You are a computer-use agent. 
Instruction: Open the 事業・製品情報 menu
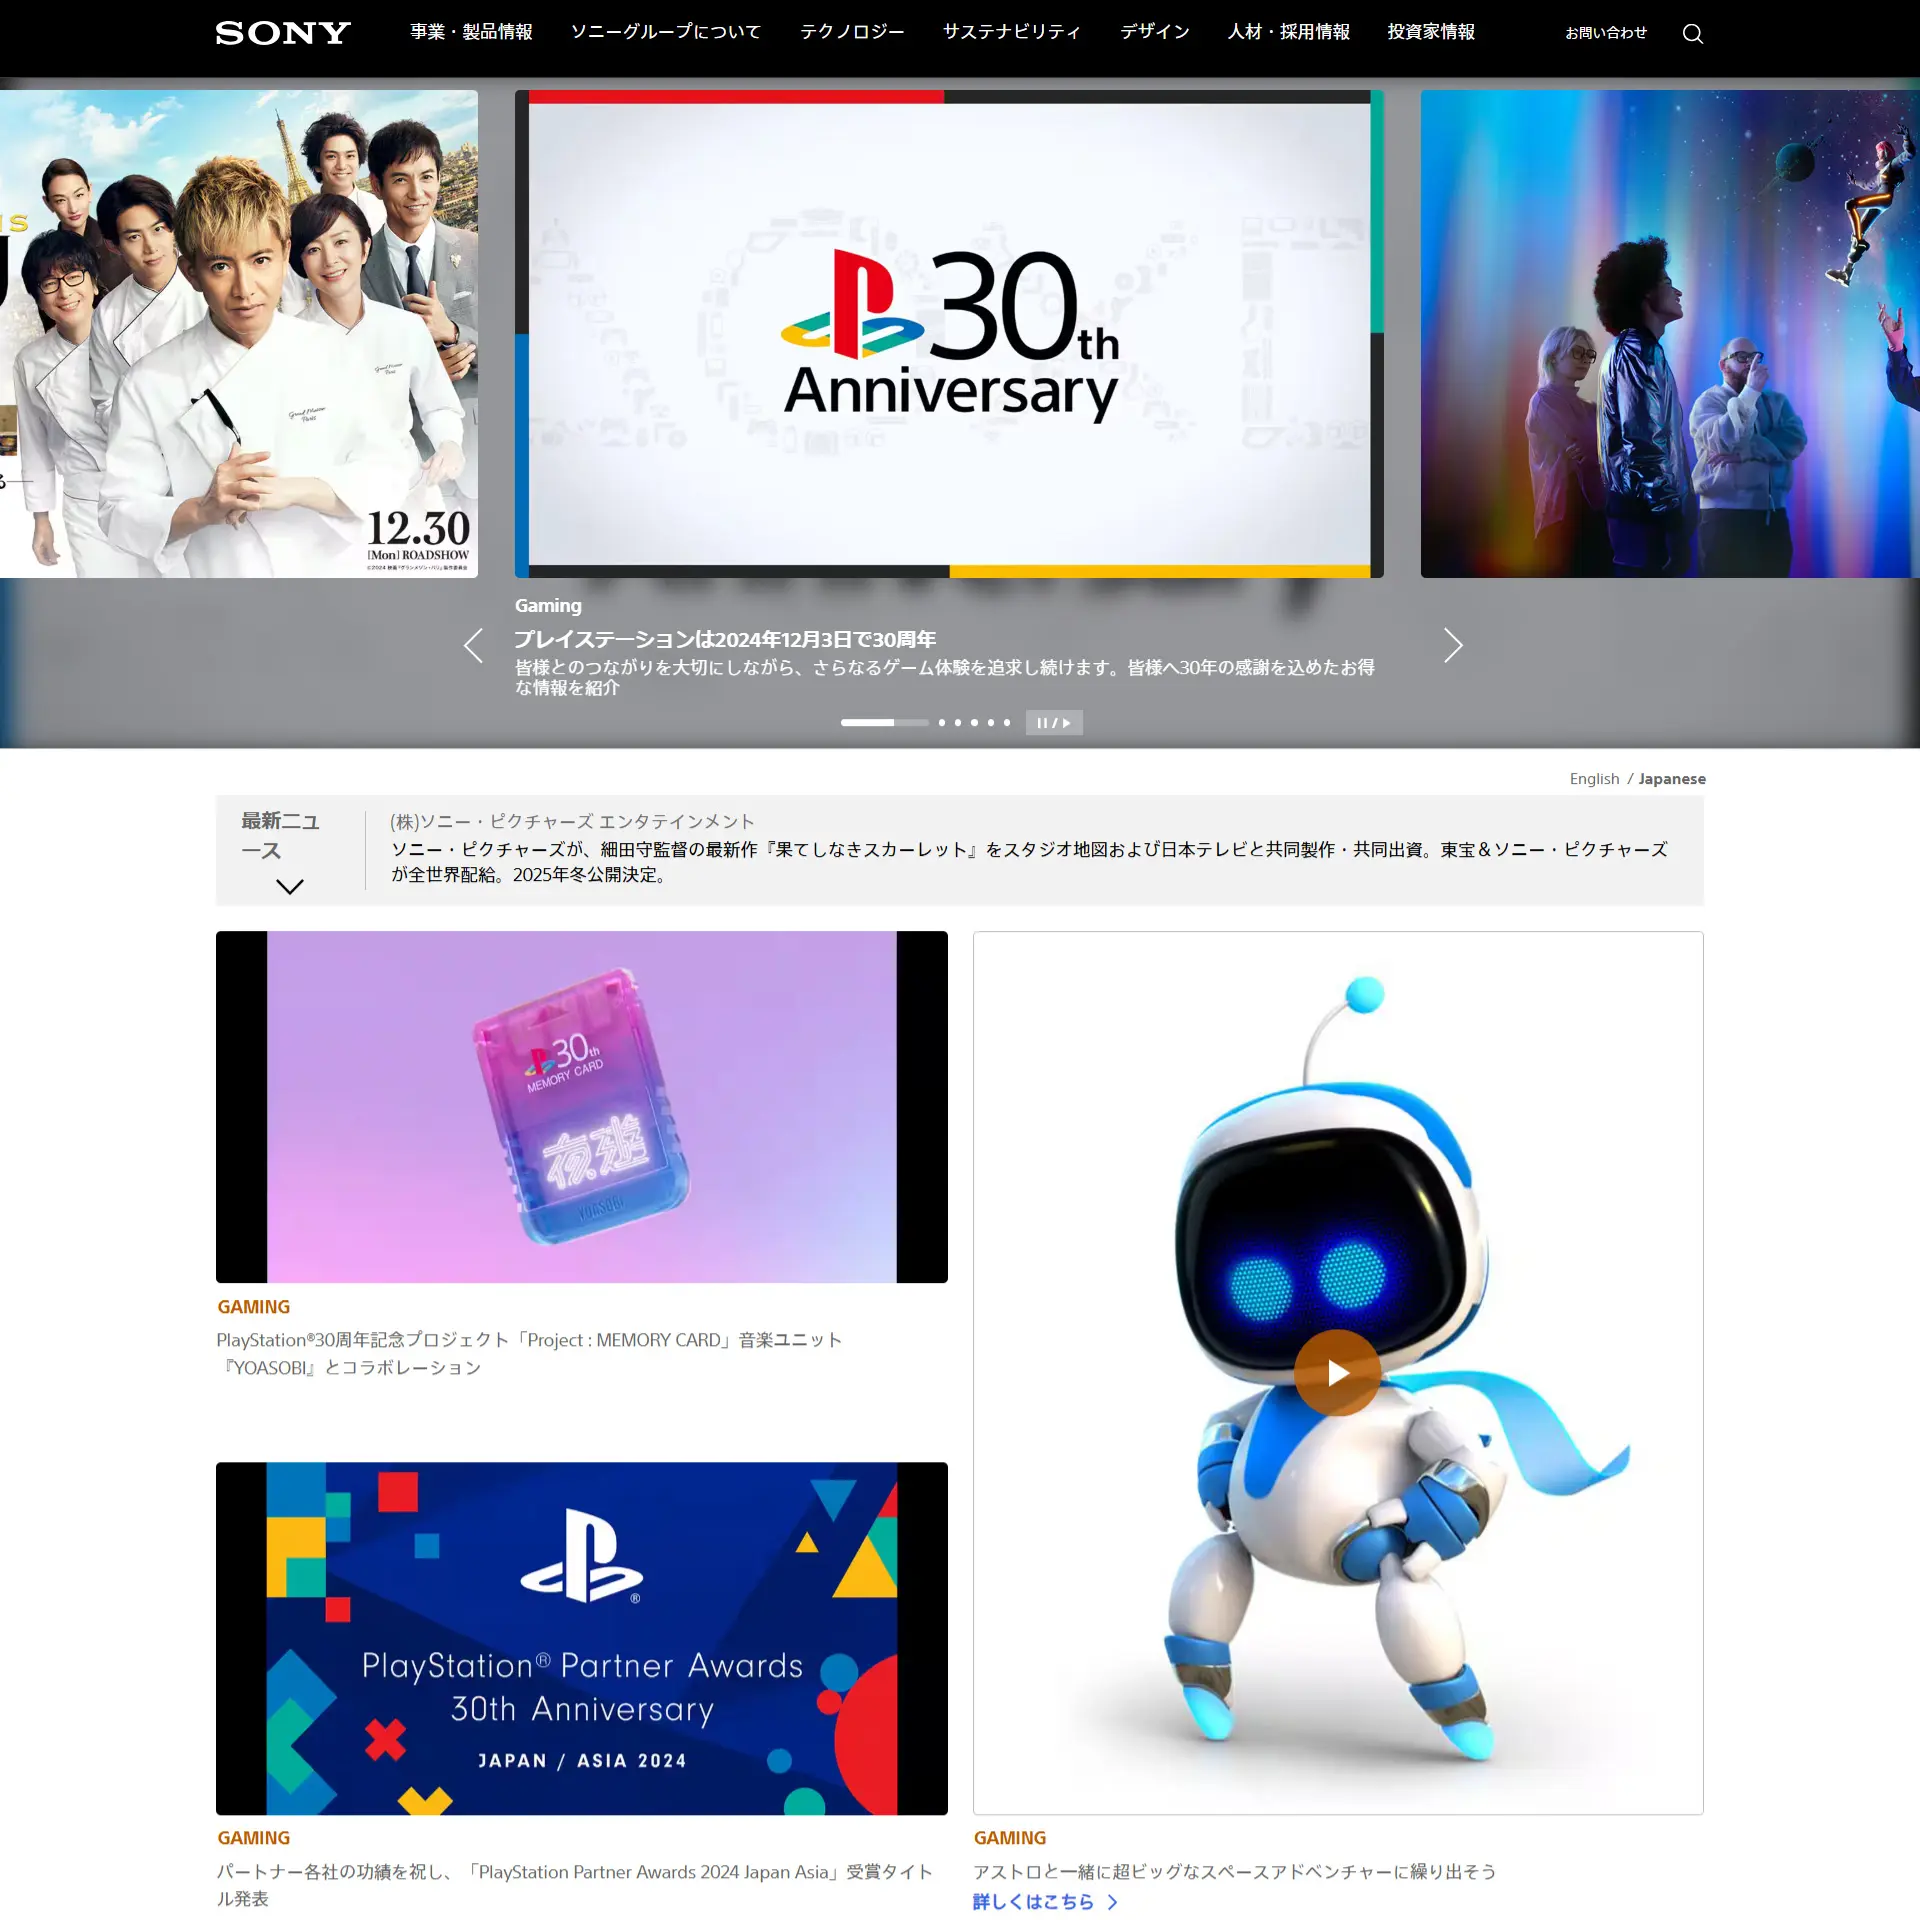(471, 32)
